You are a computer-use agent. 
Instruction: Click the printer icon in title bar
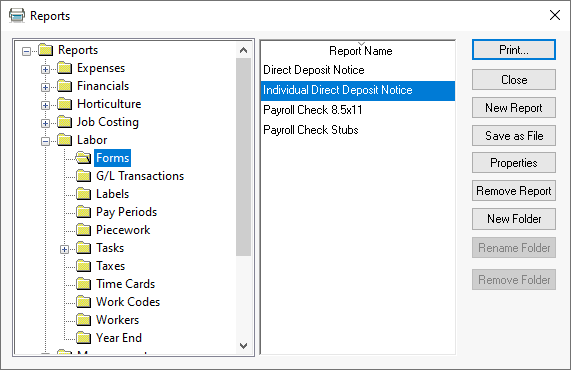[x=17, y=16]
